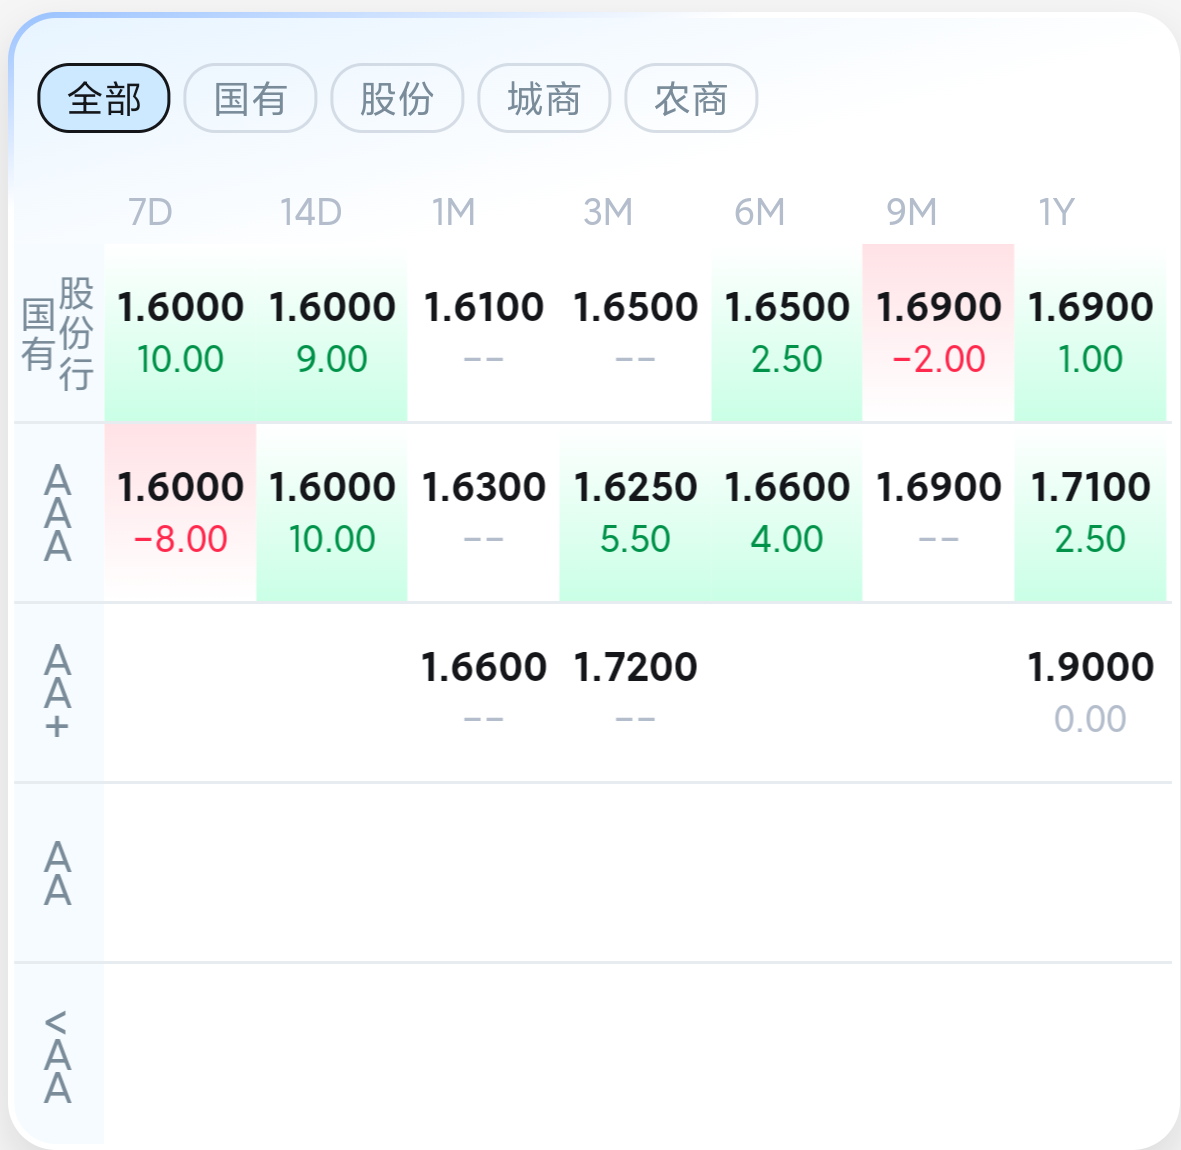
Task: Open the AA+ 1Y cell with 1.9000
Action: coord(1090,692)
